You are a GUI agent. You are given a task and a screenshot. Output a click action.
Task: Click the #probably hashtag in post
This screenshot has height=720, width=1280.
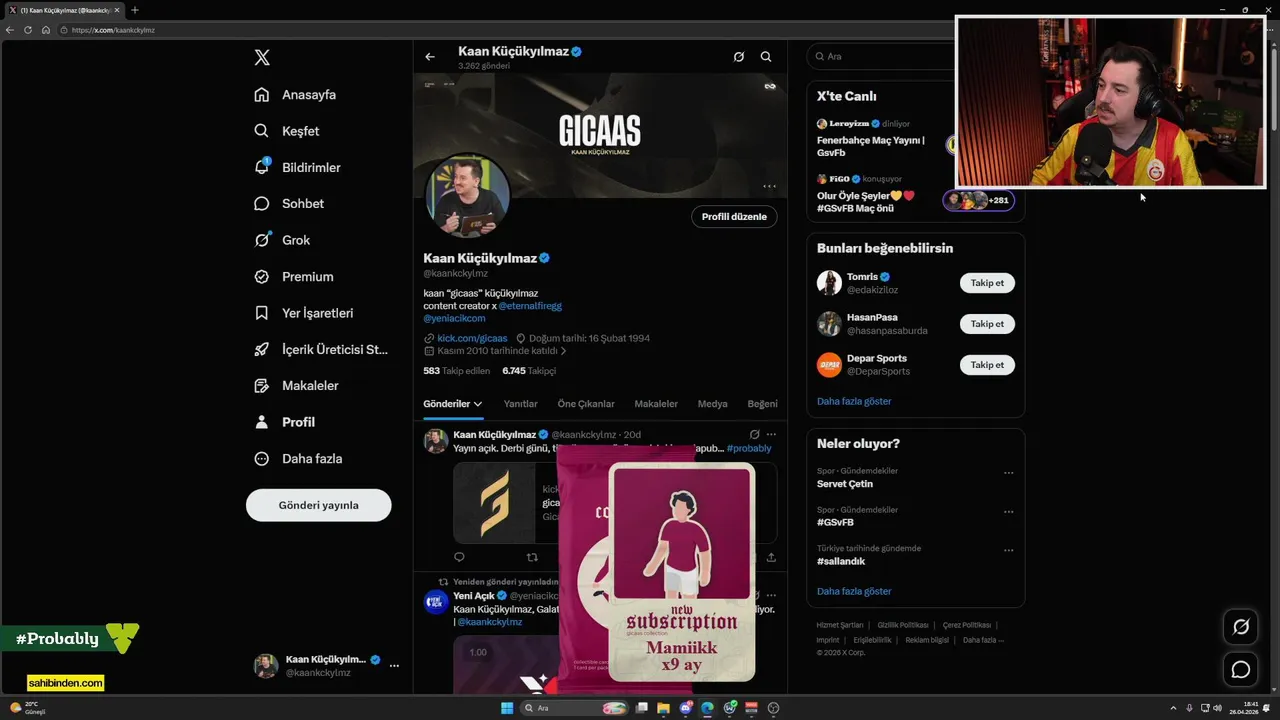pyautogui.click(x=749, y=448)
